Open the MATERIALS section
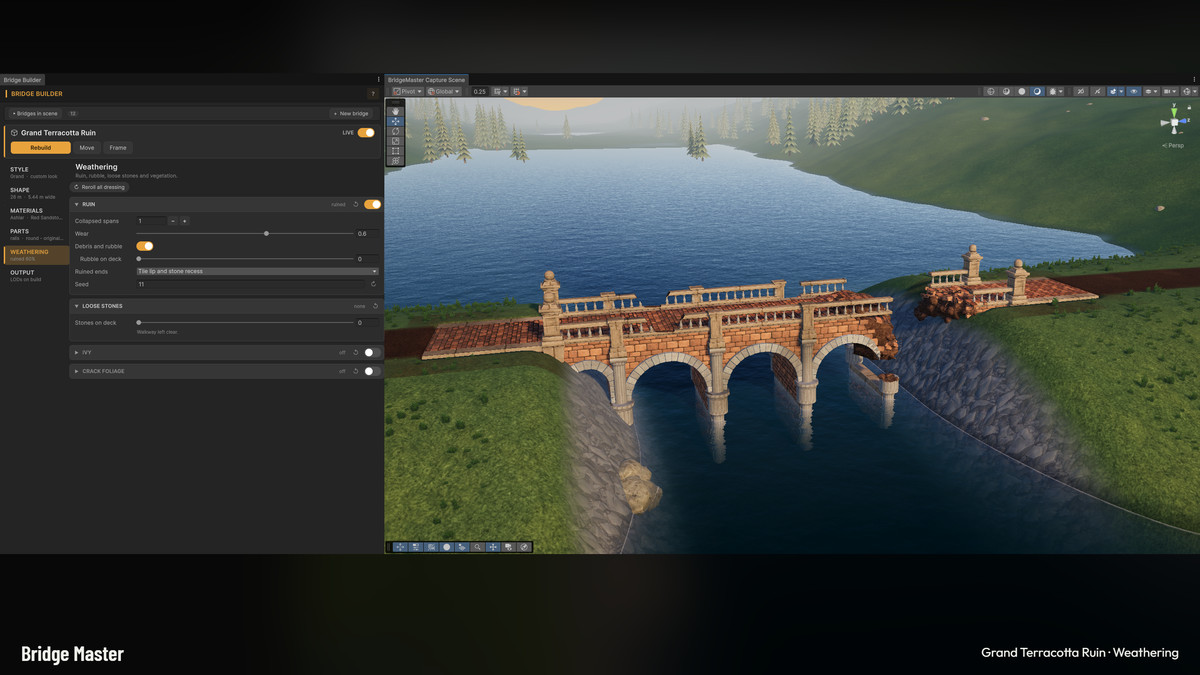The image size is (1200, 675). [x=35, y=214]
